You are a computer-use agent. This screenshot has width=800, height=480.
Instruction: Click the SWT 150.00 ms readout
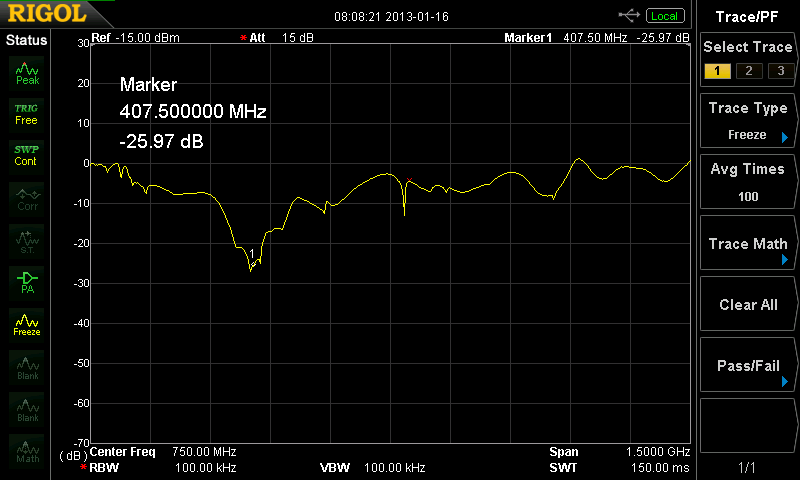tap(619, 468)
